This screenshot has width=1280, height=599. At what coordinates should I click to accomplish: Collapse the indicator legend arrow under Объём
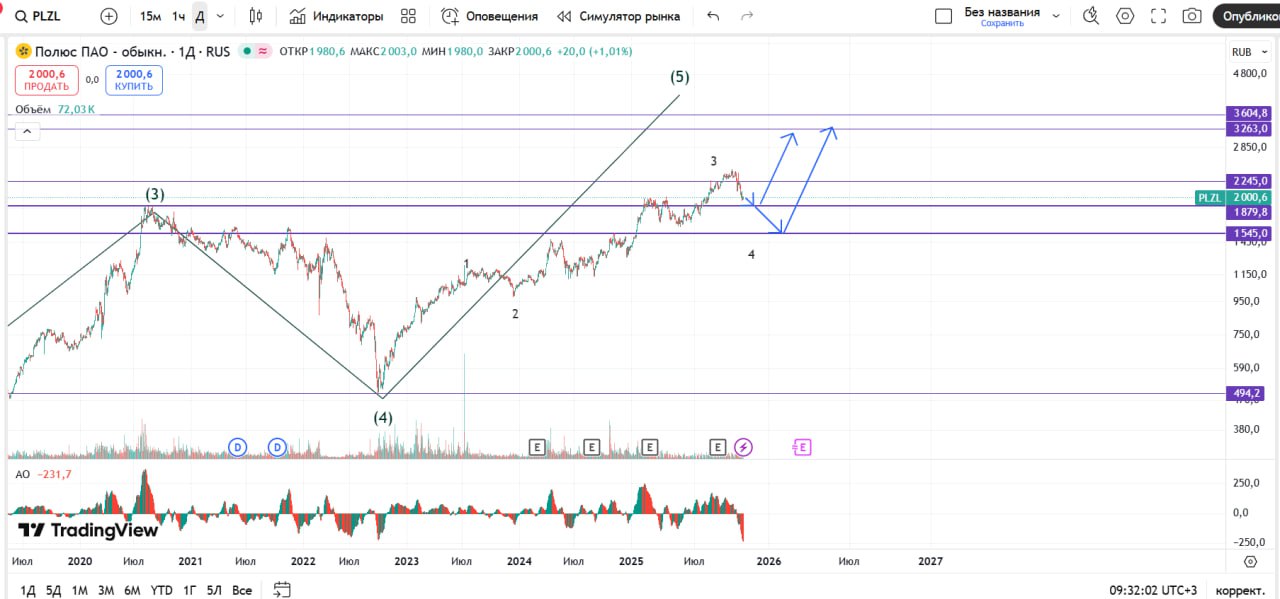(x=26, y=131)
